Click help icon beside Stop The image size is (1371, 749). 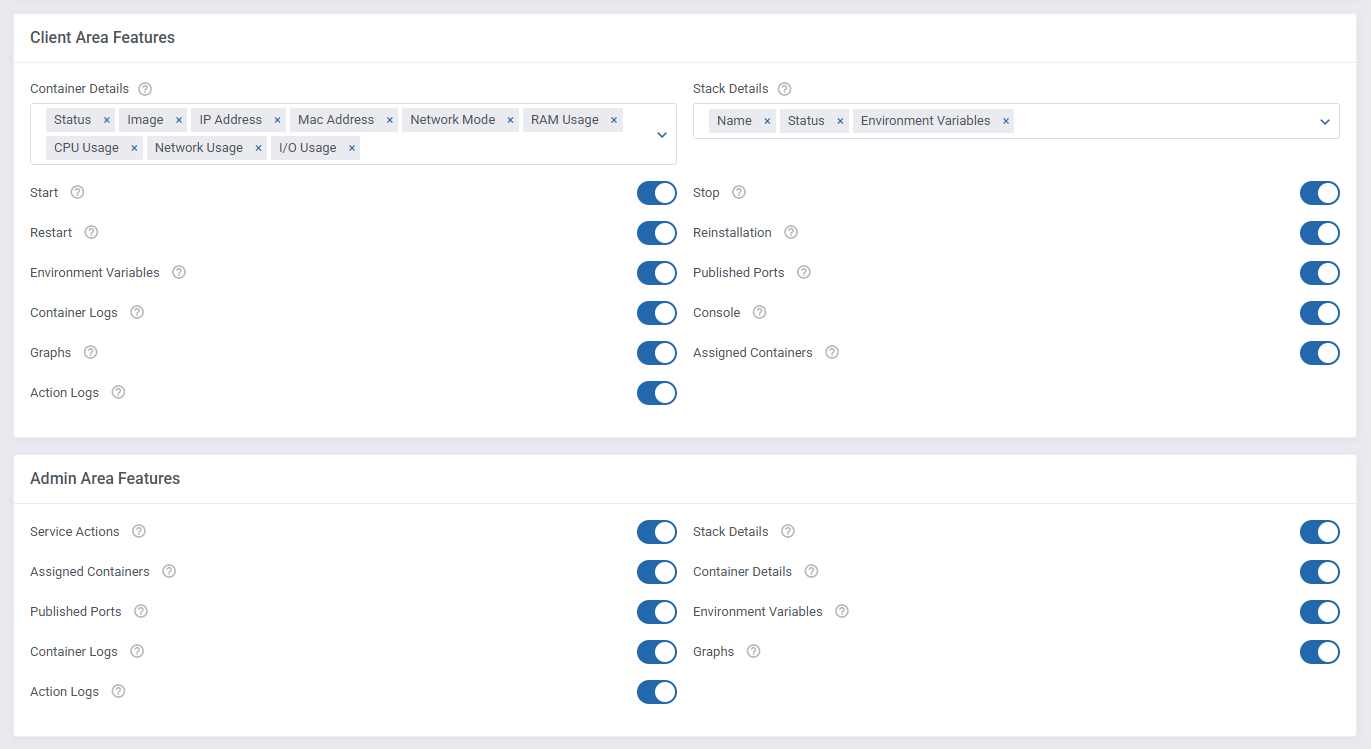[x=739, y=192]
